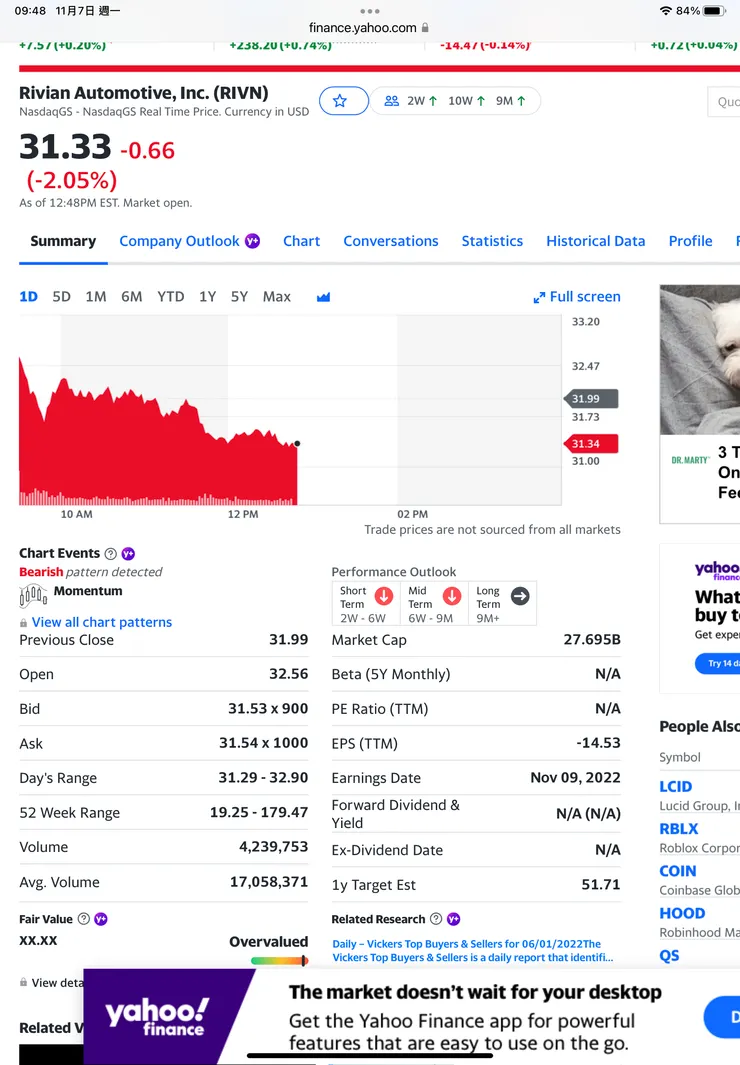Open LCID ticker link
This screenshot has width=740, height=1065.
click(676, 787)
